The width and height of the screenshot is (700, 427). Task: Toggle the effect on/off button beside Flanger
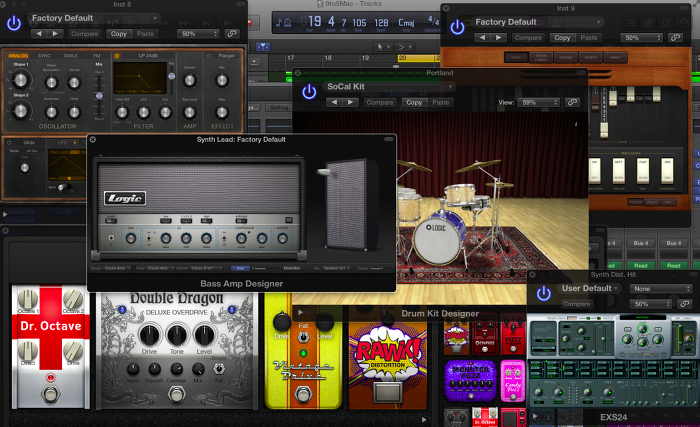pos(208,56)
